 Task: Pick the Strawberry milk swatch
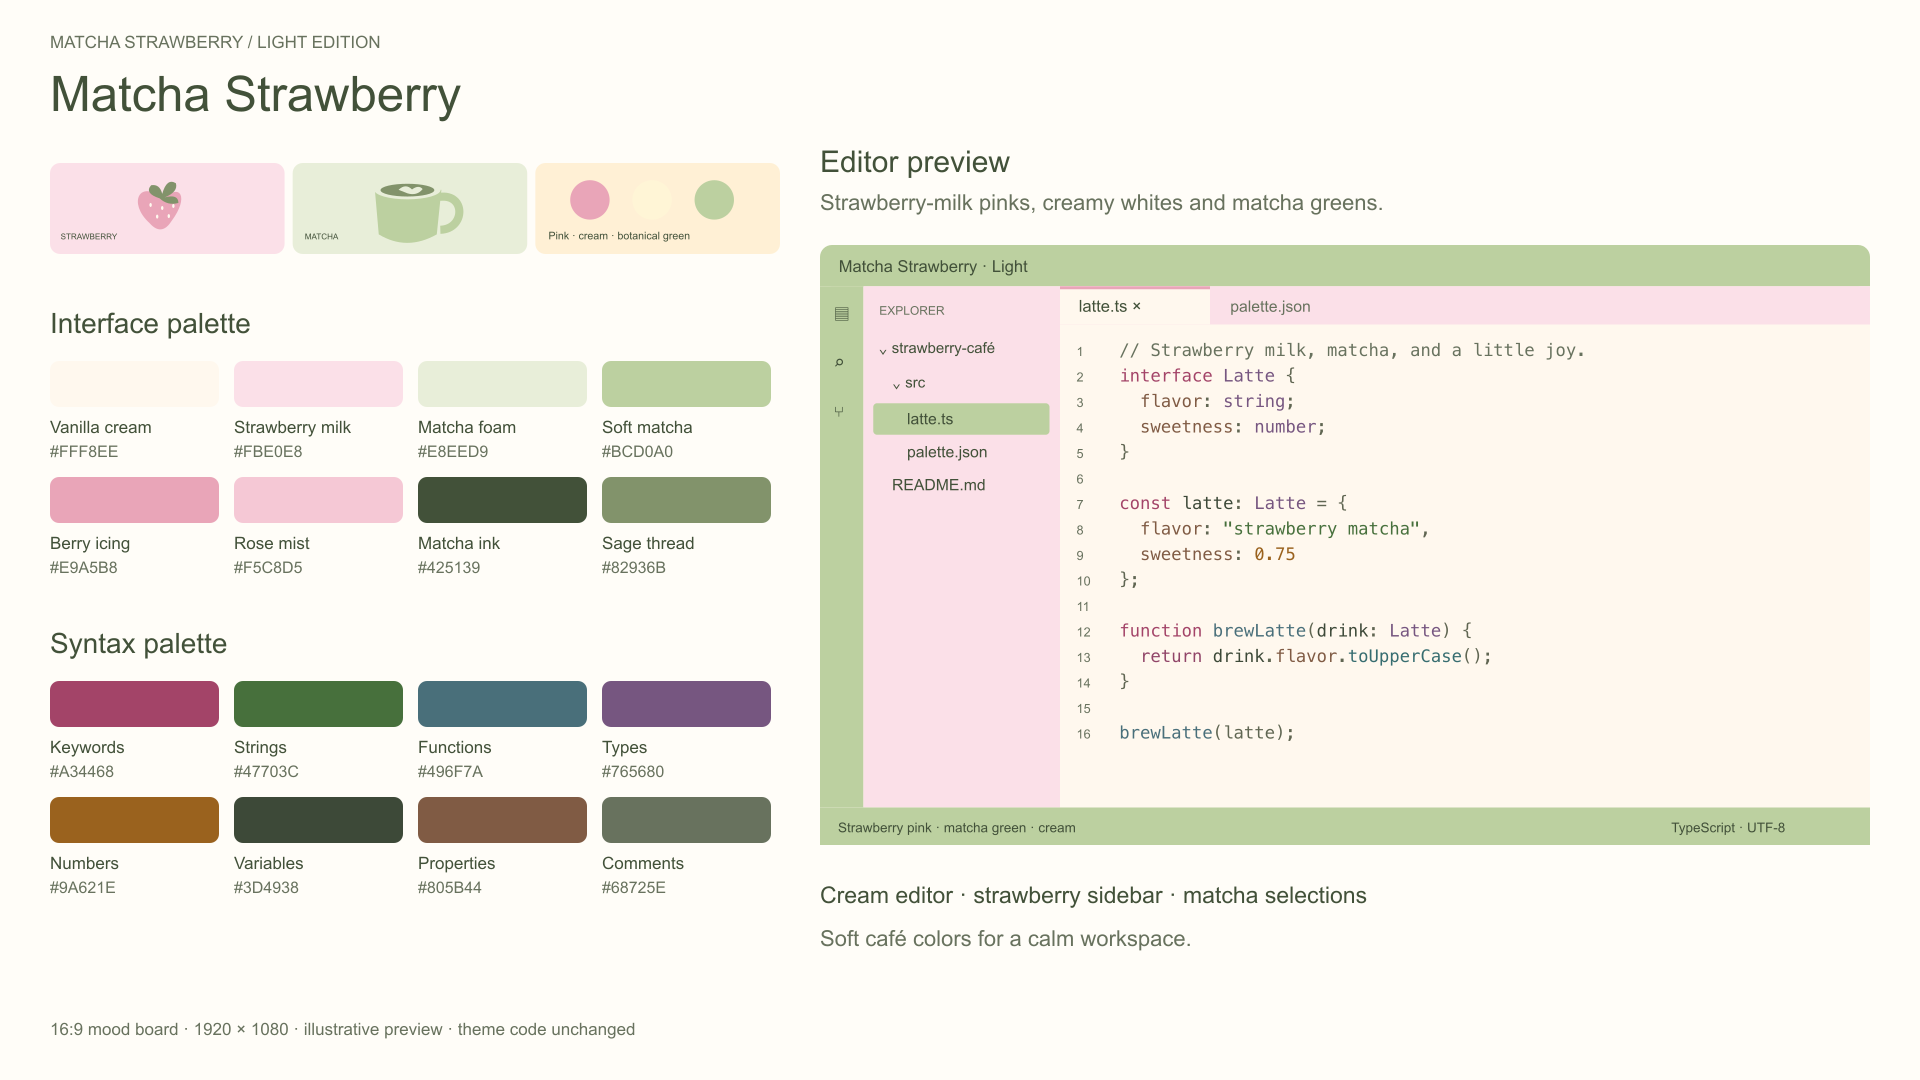point(318,384)
